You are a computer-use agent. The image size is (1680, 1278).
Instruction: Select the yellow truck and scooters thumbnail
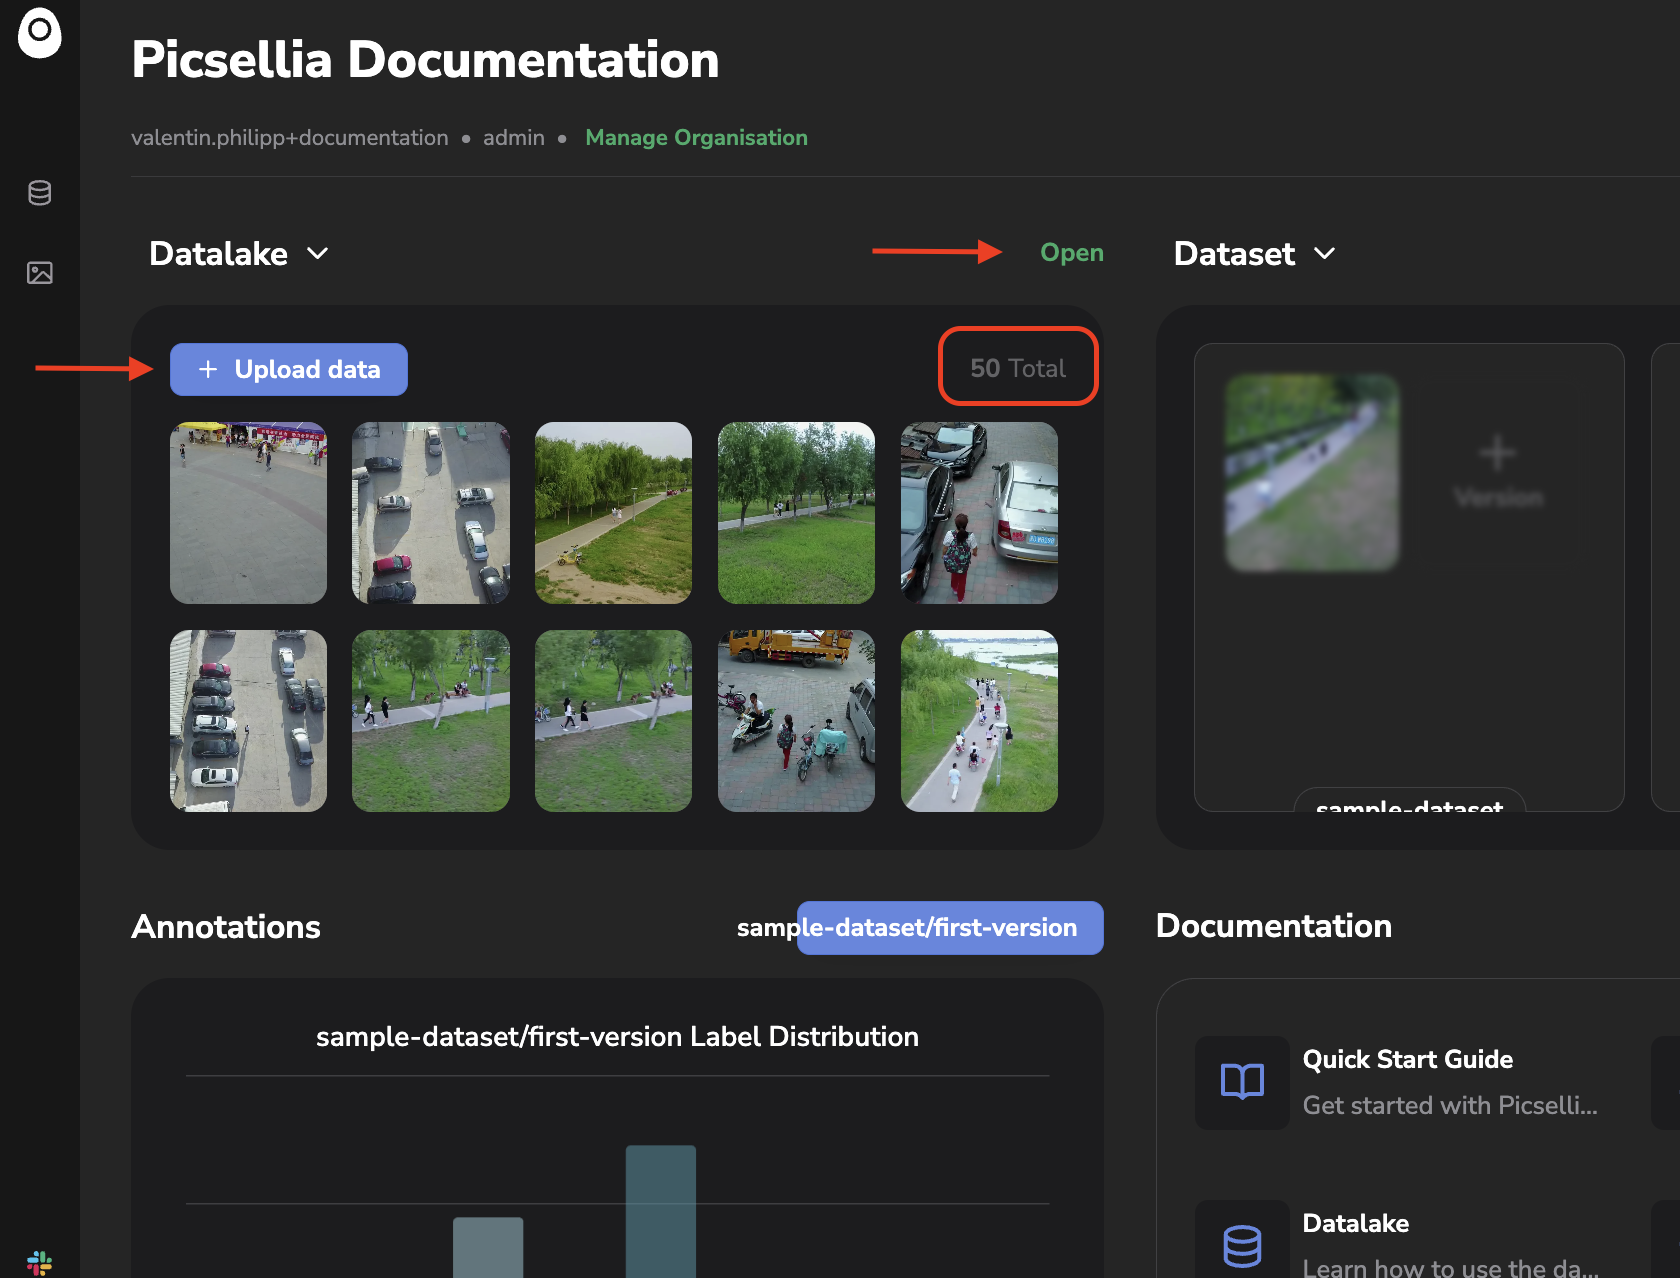(x=796, y=721)
